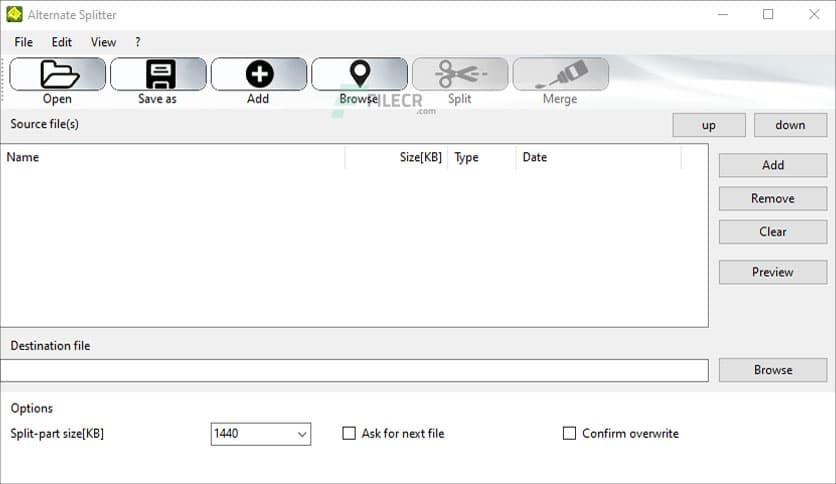Screen dimensions: 836x484
Task: Sort by the Name column header
Action: (173, 157)
